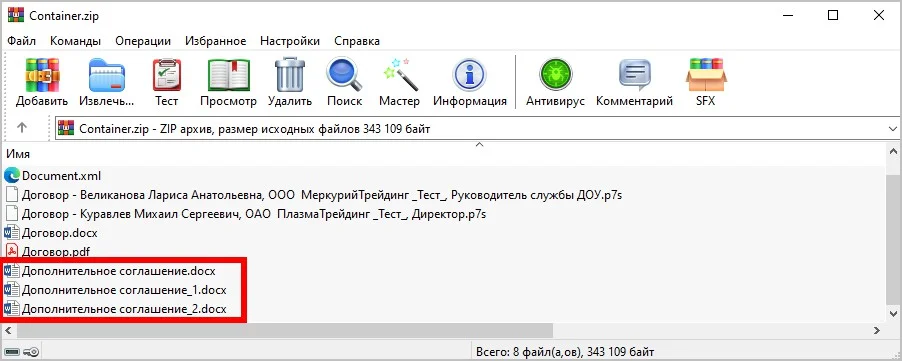Click horizontal scrollbar left arrow
Viewport: 902px width, 361px height.
10,330
